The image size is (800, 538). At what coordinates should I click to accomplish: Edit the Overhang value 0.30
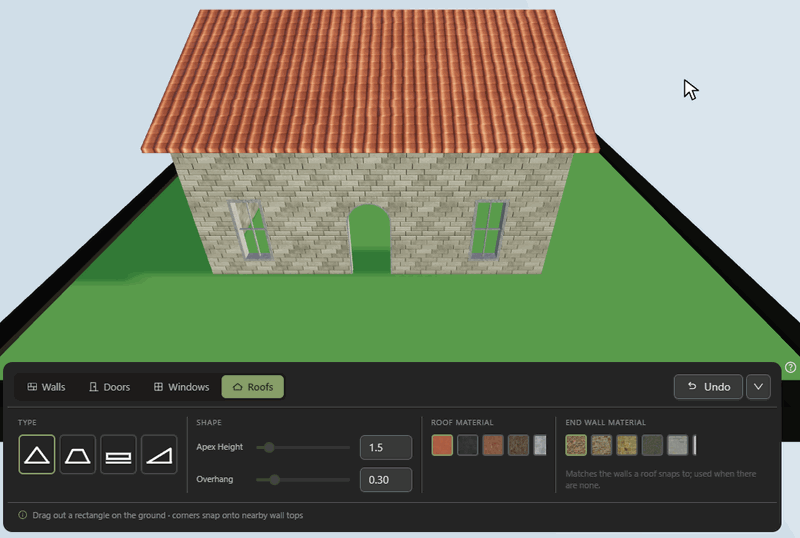(386, 480)
